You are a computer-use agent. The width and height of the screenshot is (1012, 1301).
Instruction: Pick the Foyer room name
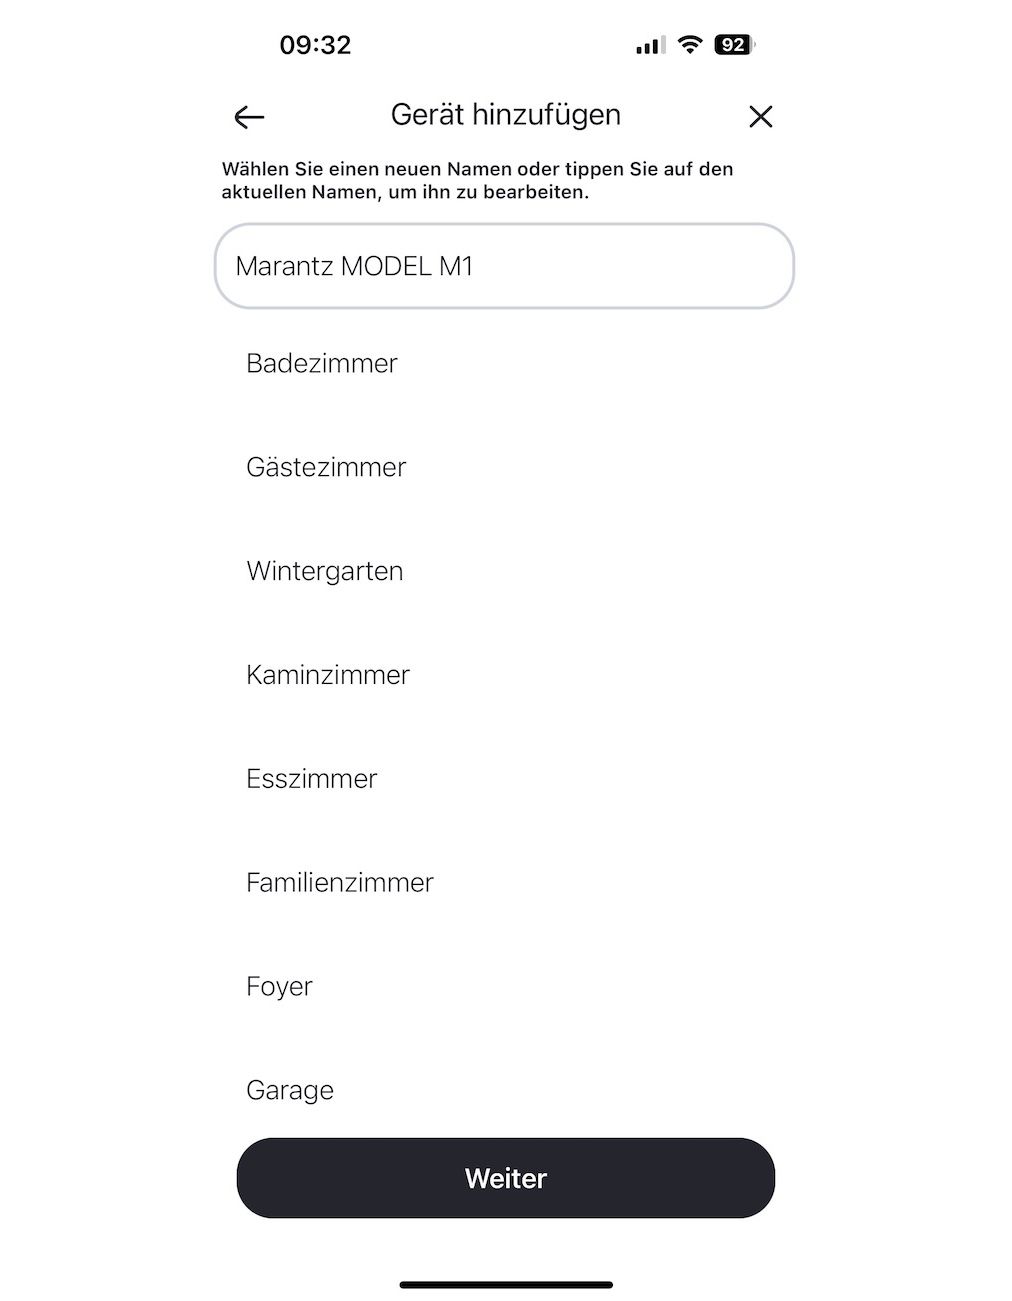click(504, 987)
